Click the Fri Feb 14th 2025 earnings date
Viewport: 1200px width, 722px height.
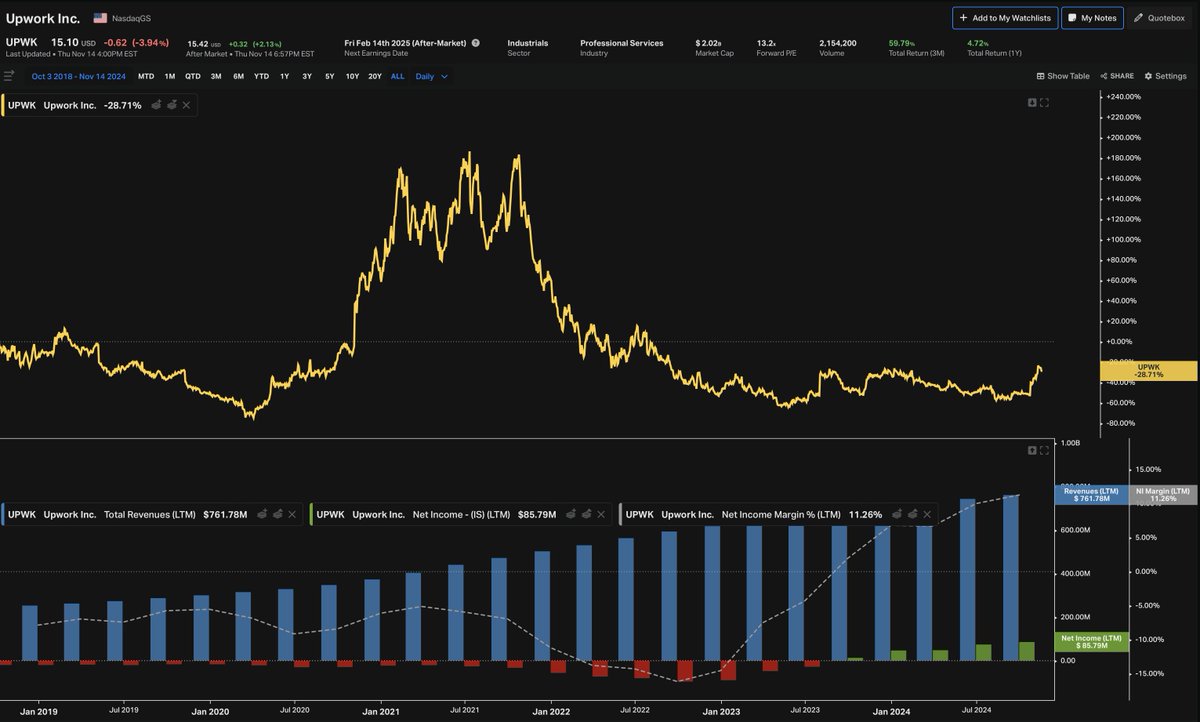click(405, 43)
